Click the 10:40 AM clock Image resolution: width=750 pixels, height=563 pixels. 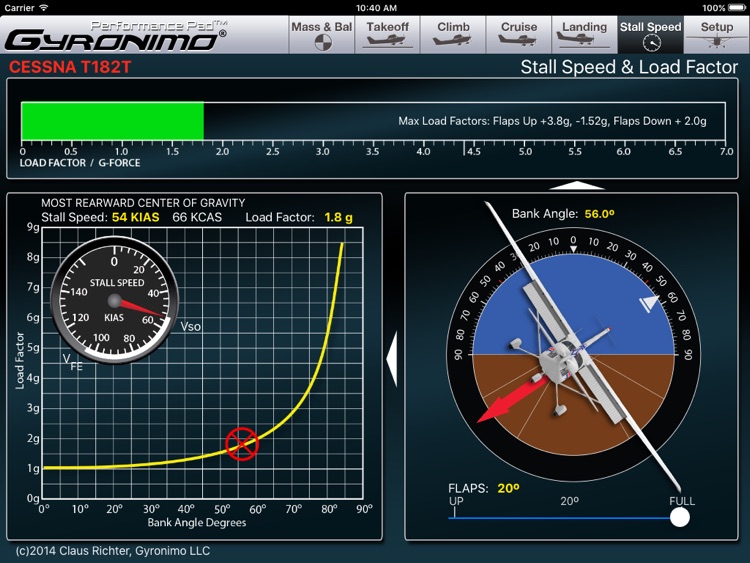coord(376,8)
